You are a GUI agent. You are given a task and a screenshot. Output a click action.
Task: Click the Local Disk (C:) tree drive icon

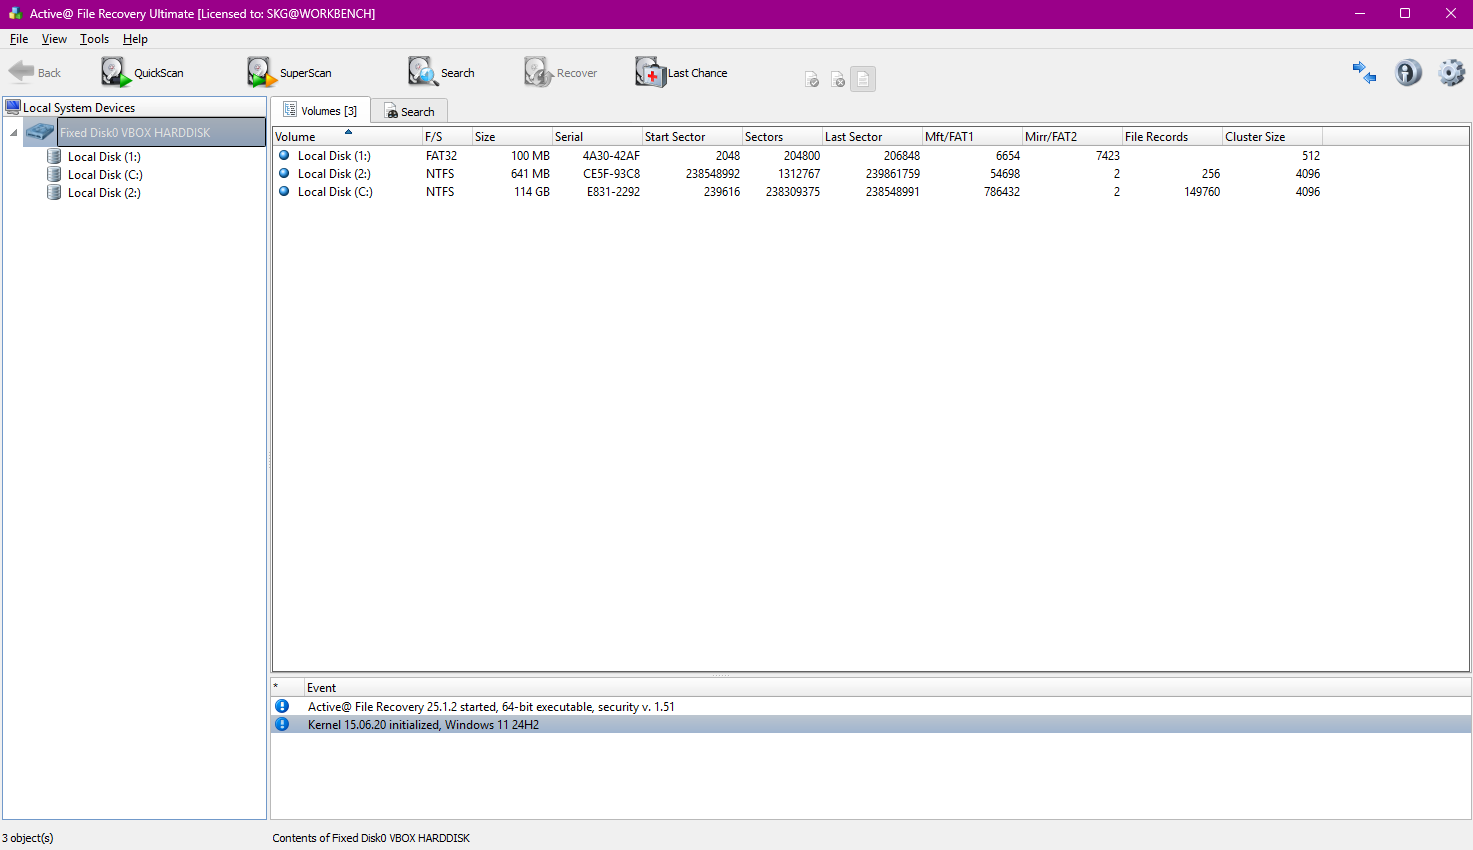(x=54, y=174)
